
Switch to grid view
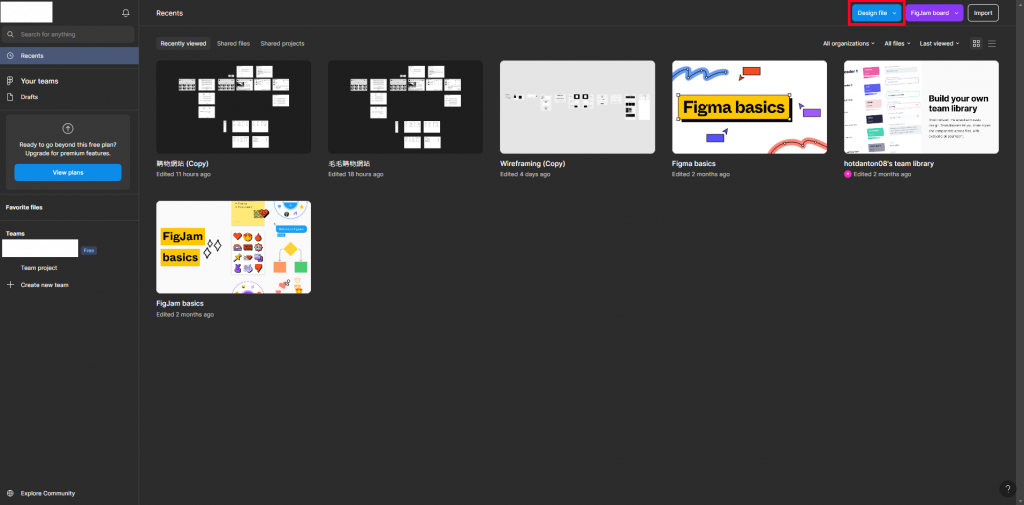click(976, 44)
